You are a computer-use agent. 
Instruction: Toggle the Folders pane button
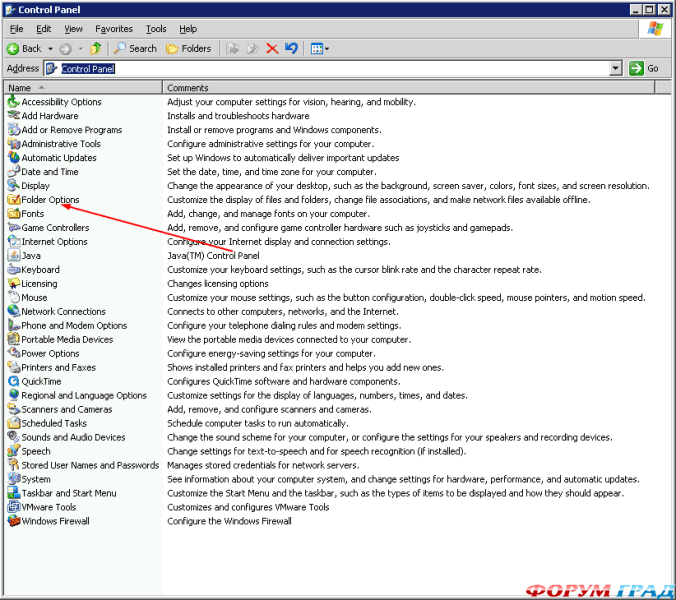(x=189, y=48)
